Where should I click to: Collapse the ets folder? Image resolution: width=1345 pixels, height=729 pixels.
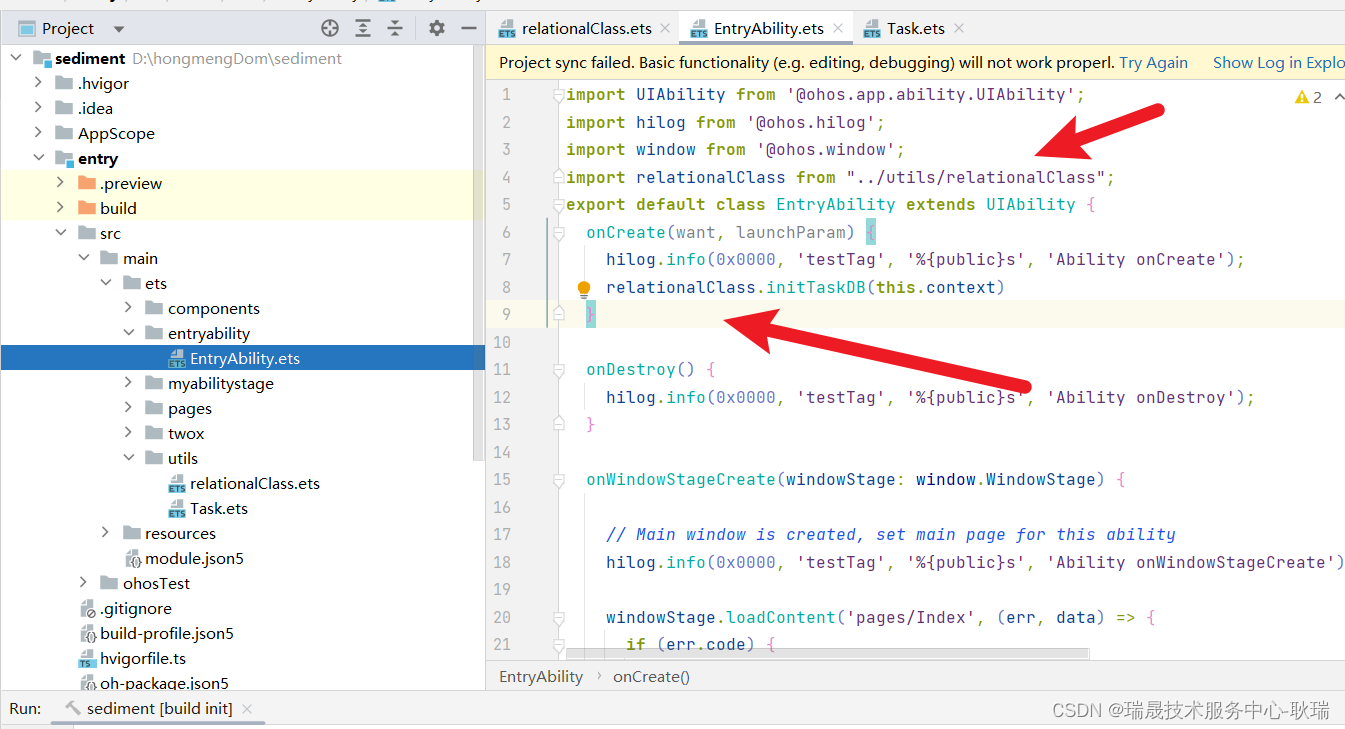pos(106,283)
